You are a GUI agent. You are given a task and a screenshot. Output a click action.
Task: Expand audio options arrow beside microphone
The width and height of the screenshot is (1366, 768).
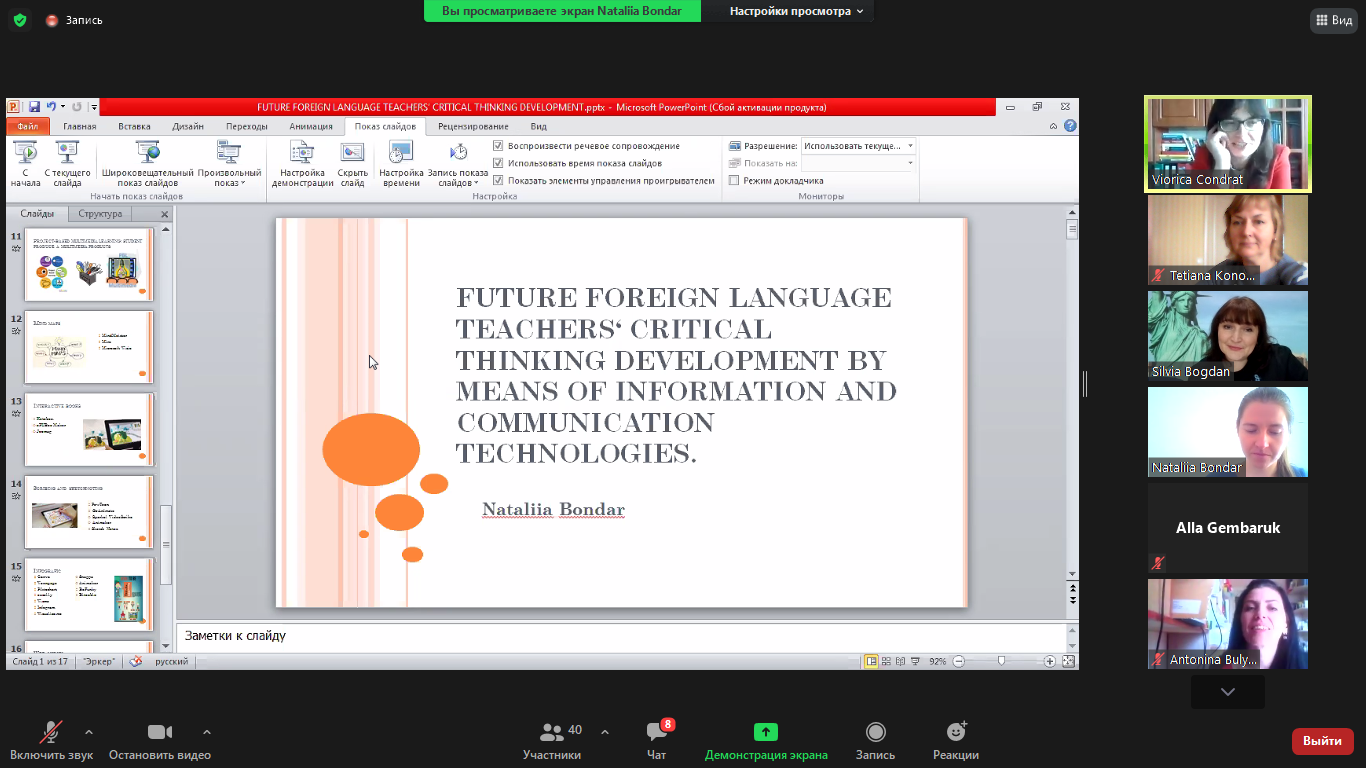pos(89,732)
